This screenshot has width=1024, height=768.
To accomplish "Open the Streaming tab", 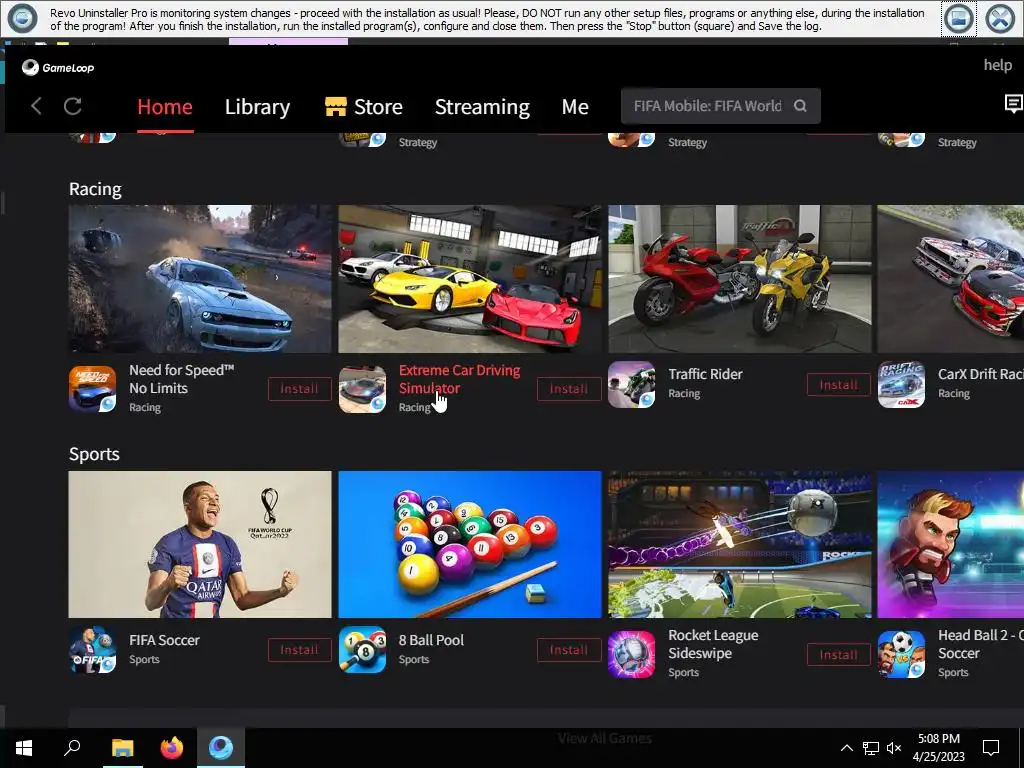I will tap(482, 106).
